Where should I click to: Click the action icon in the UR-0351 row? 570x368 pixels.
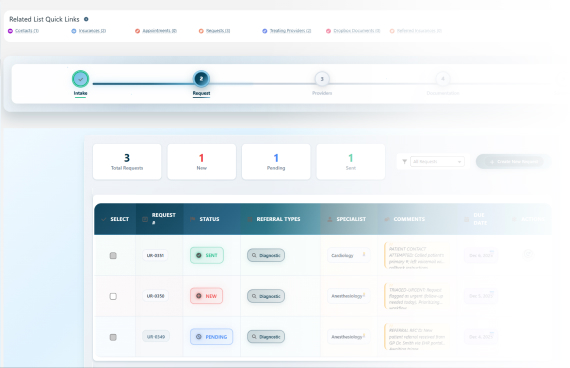pos(528,254)
